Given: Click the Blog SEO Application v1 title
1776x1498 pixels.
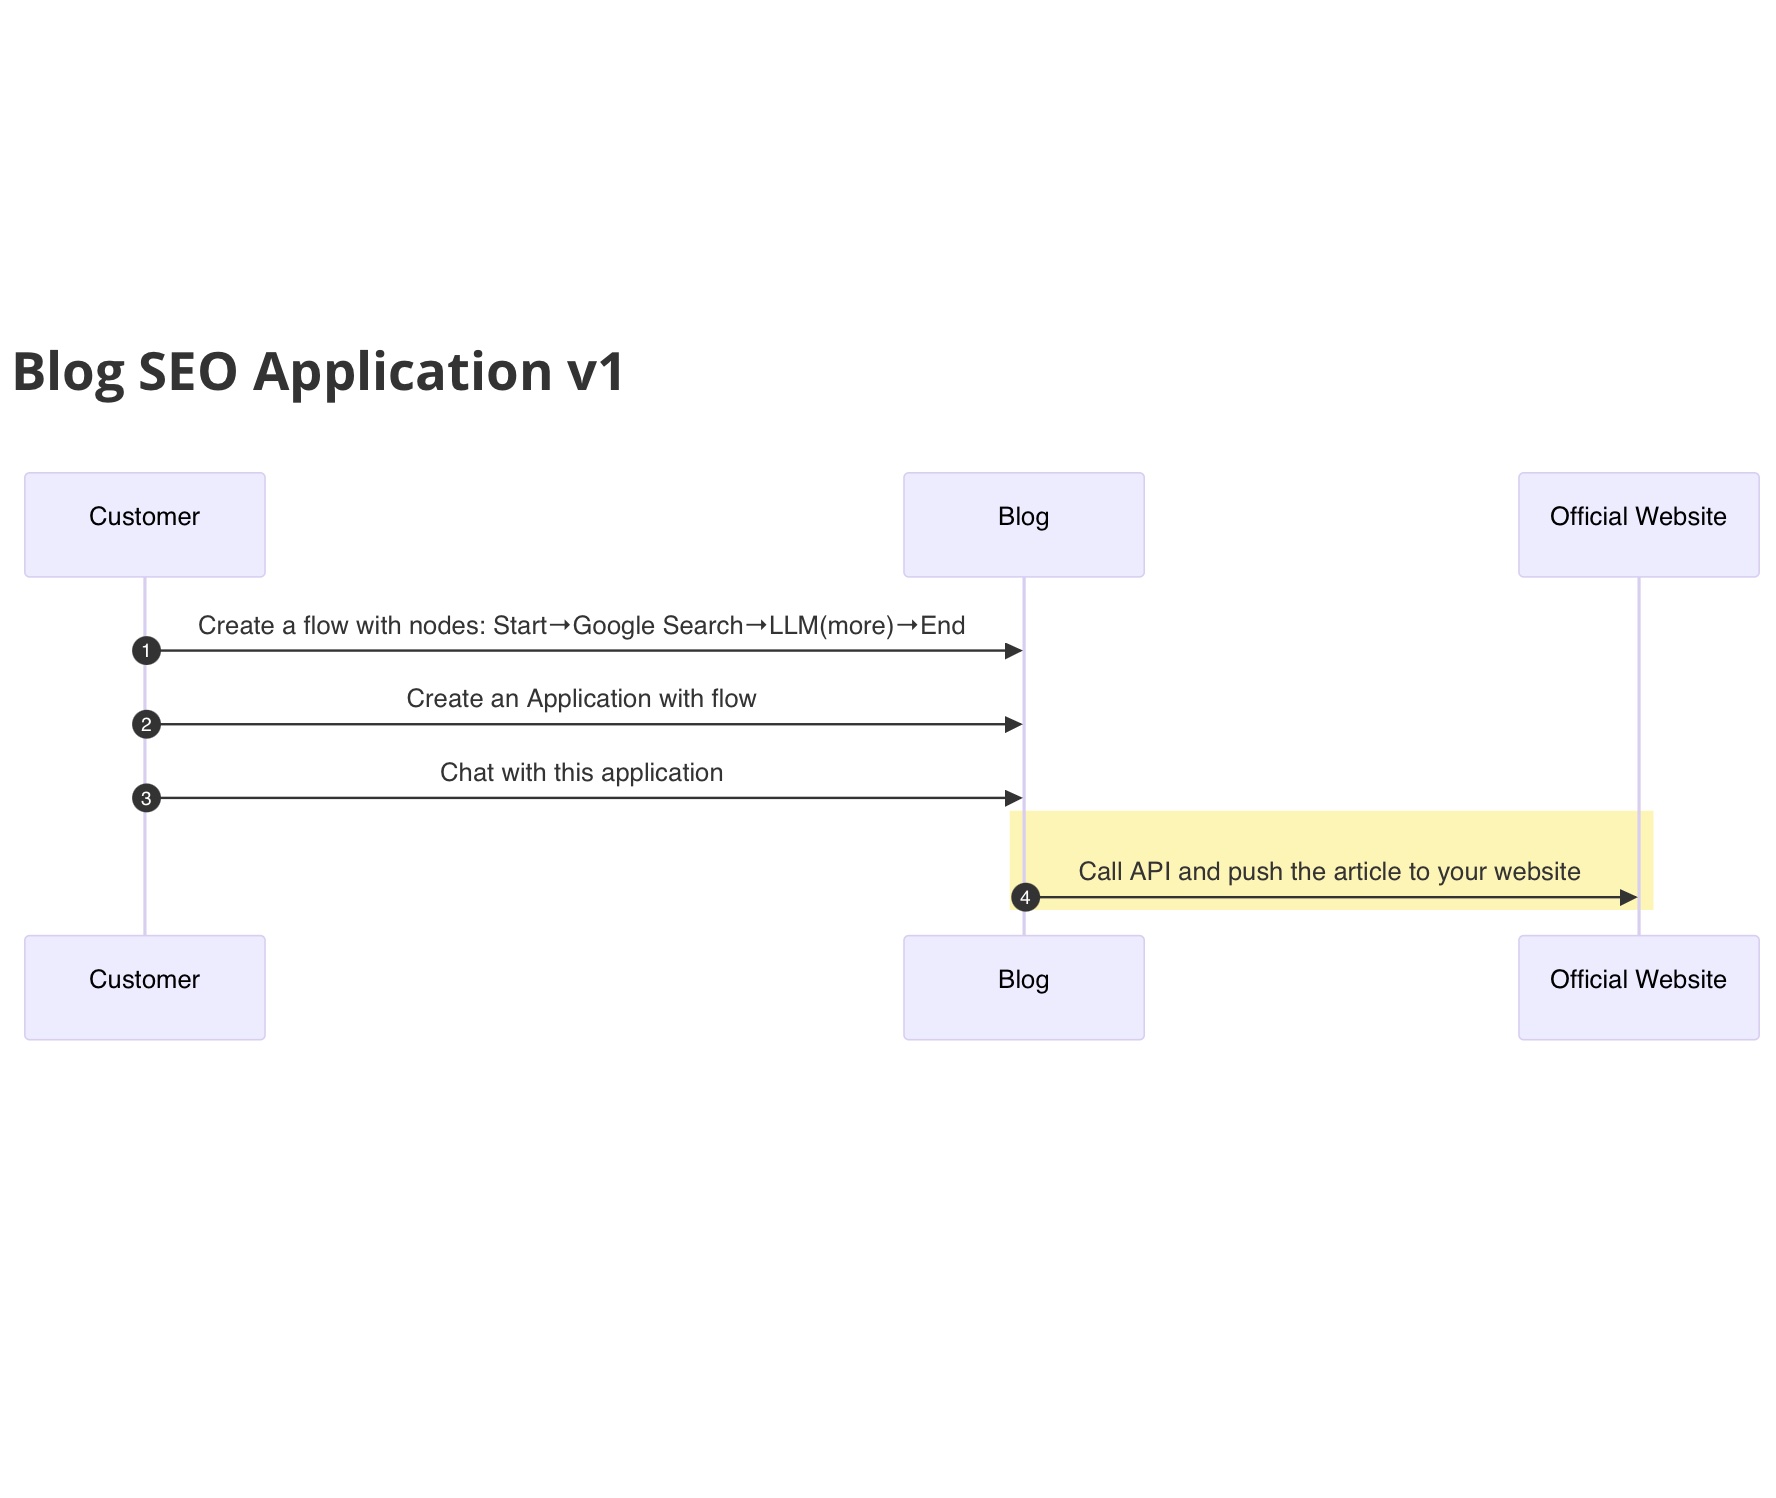Looking at the screenshot, I should [x=318, y=371].
